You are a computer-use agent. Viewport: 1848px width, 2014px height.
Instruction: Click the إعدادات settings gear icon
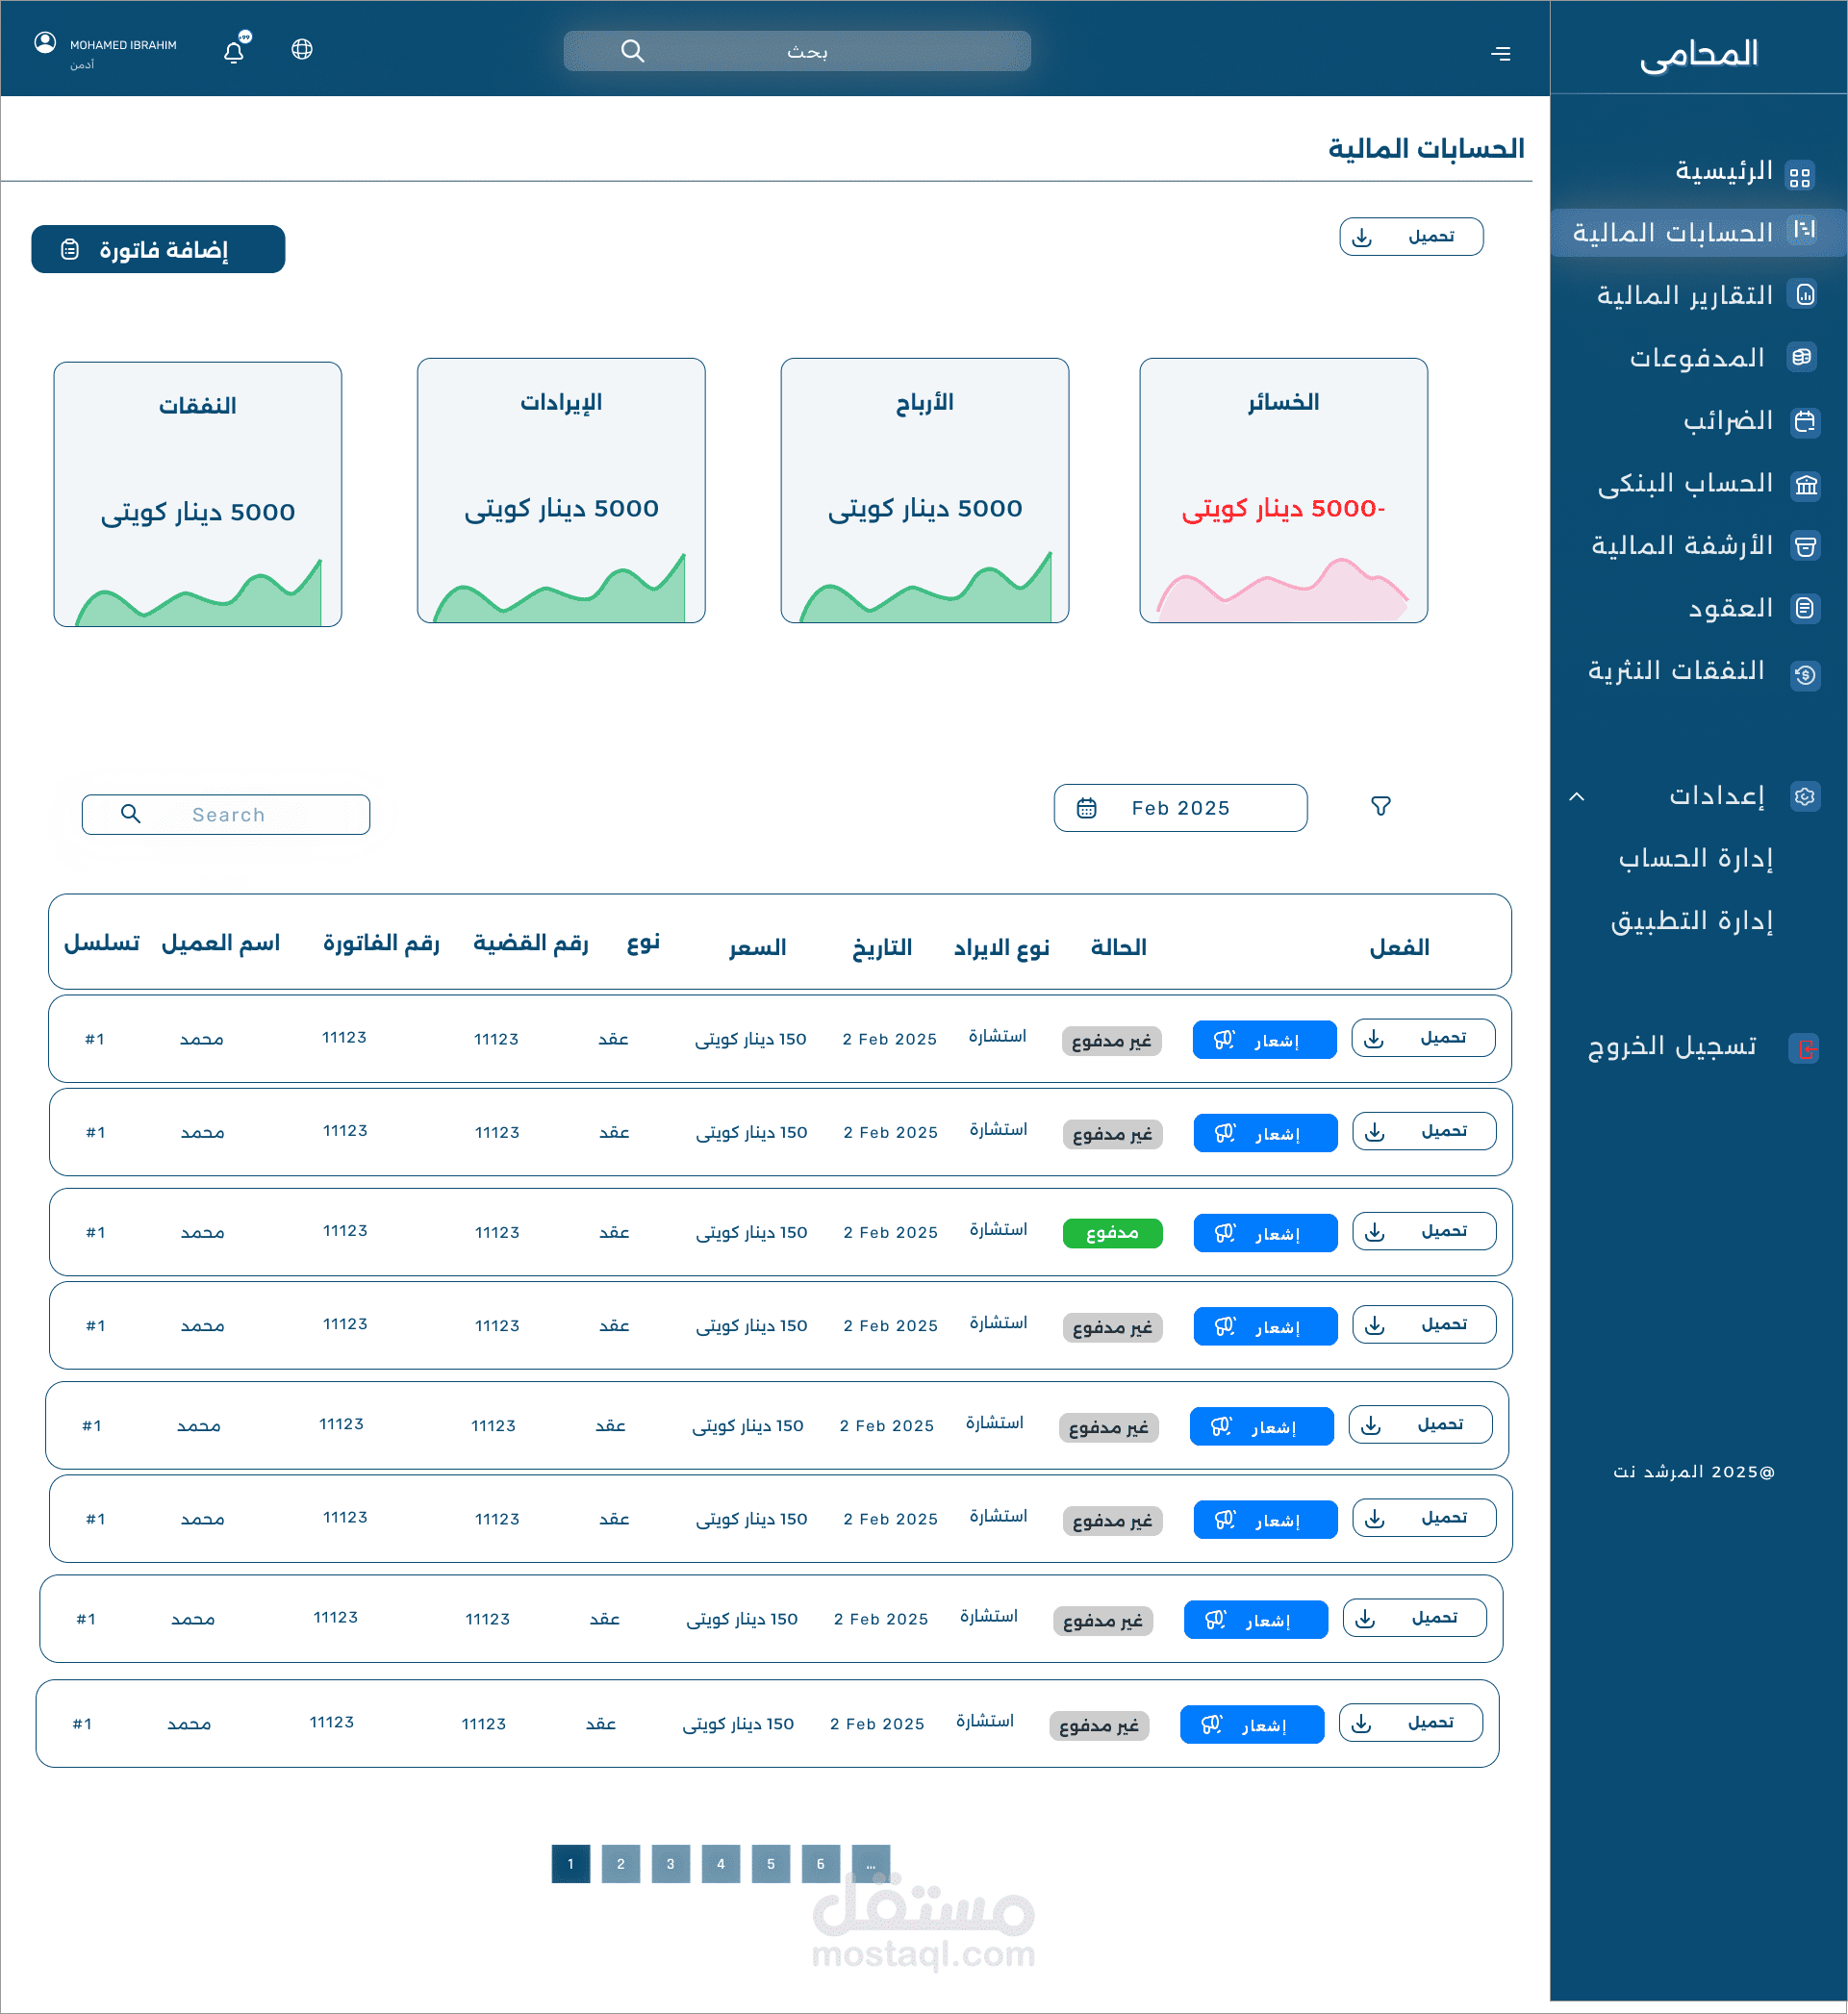(1806, 797)
